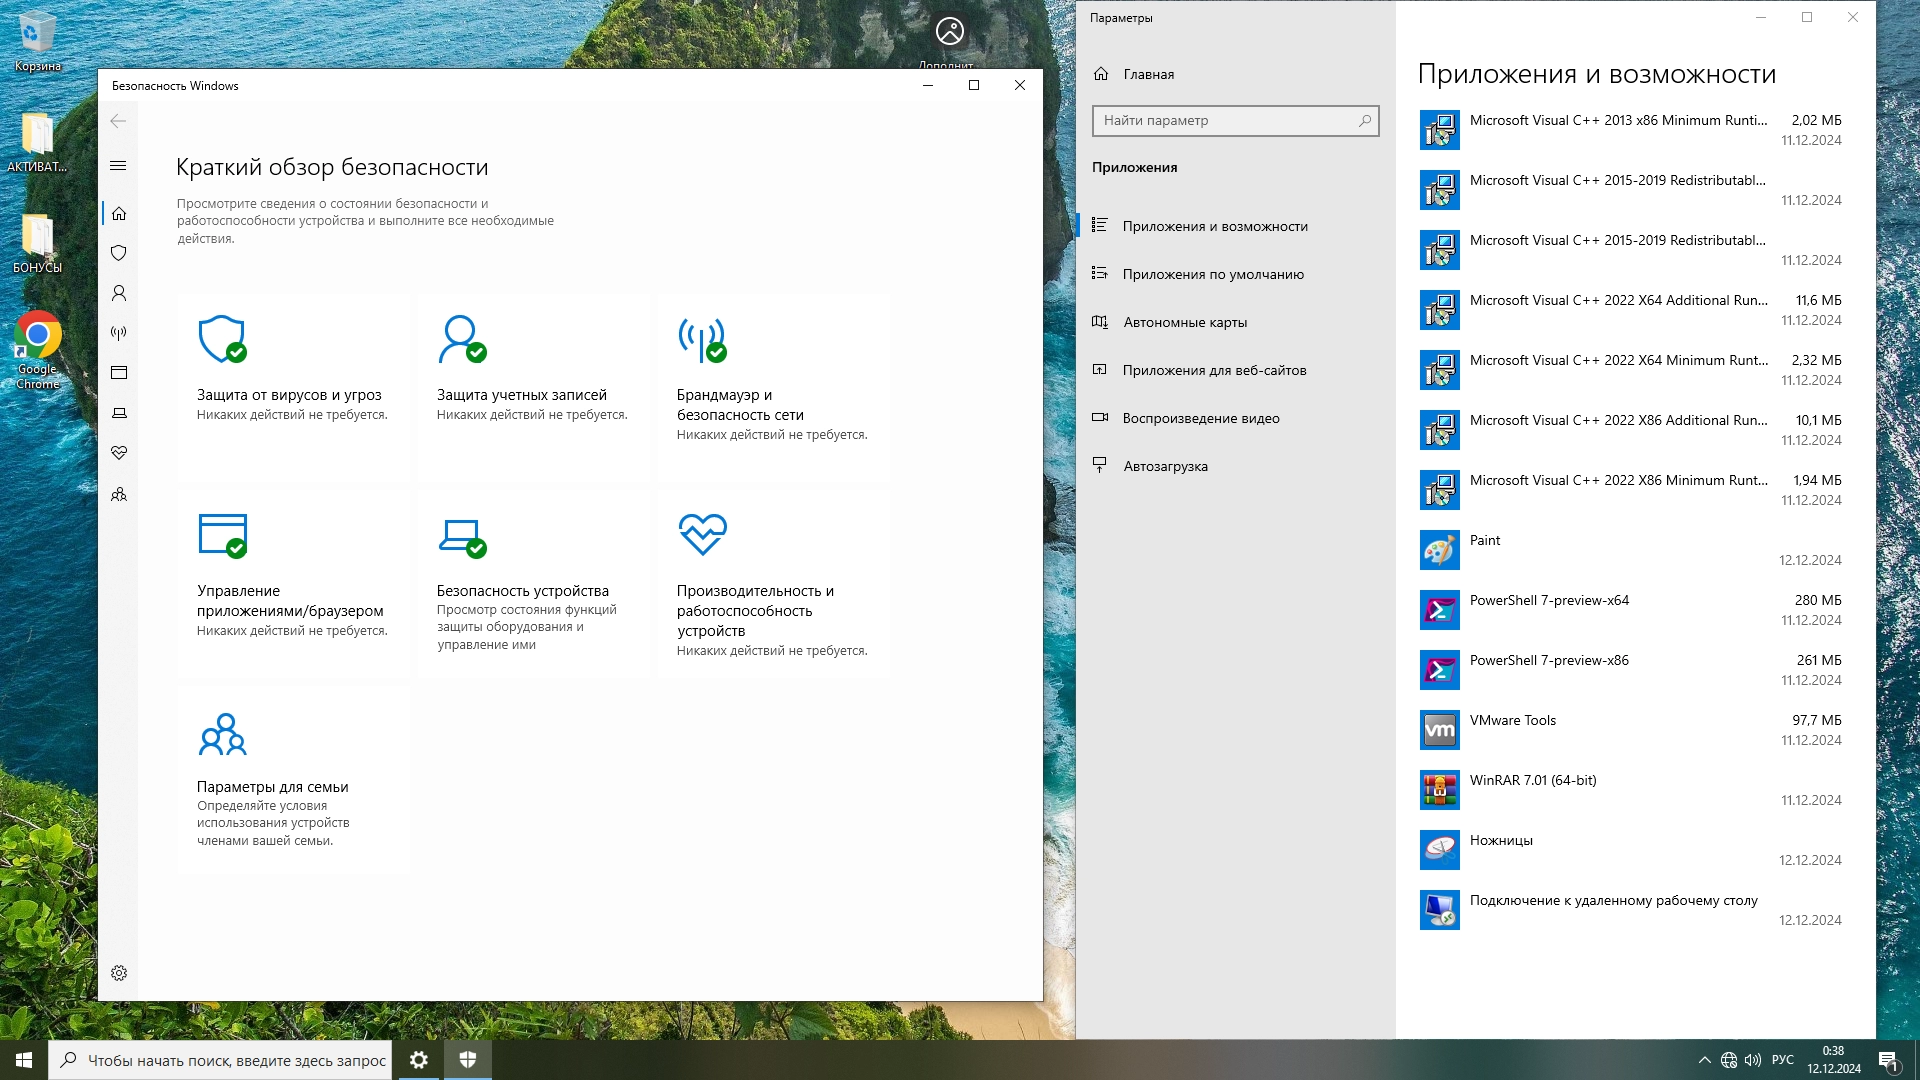Click Account protection person icon in sidebar
The height and width of the screenshot is (1080, 1920).
click(119, 293)
